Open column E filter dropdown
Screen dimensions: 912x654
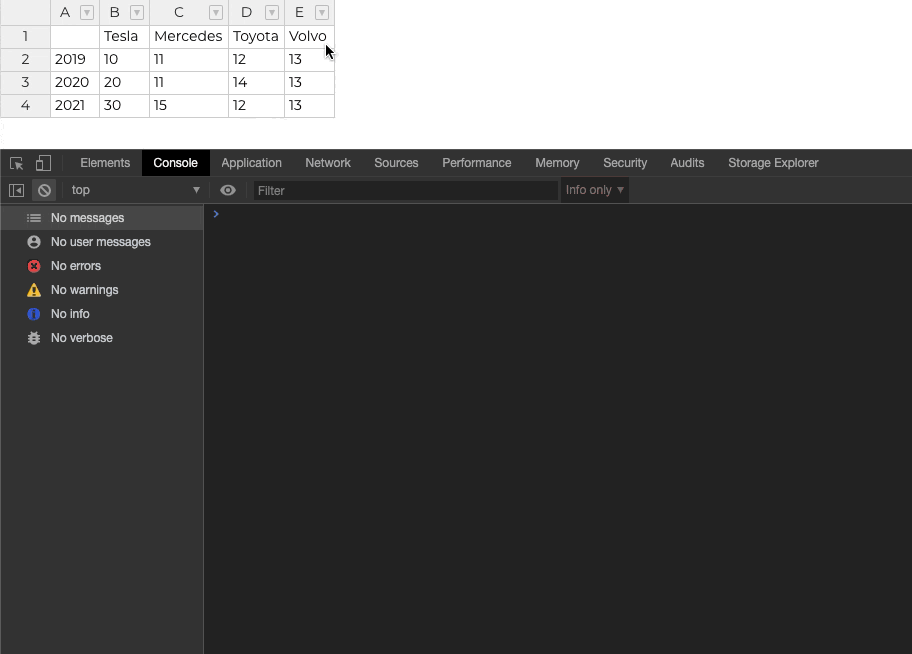click(322, 12)
